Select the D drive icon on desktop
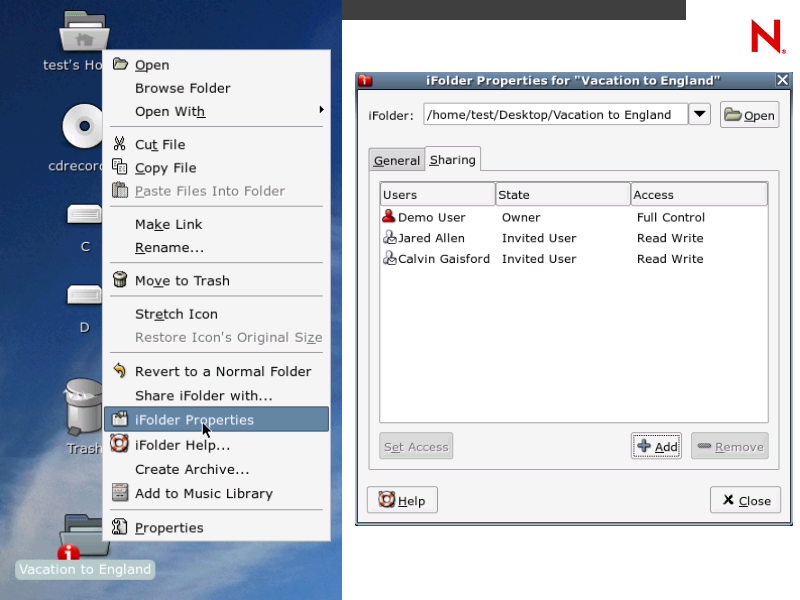 tap(85, 295)
